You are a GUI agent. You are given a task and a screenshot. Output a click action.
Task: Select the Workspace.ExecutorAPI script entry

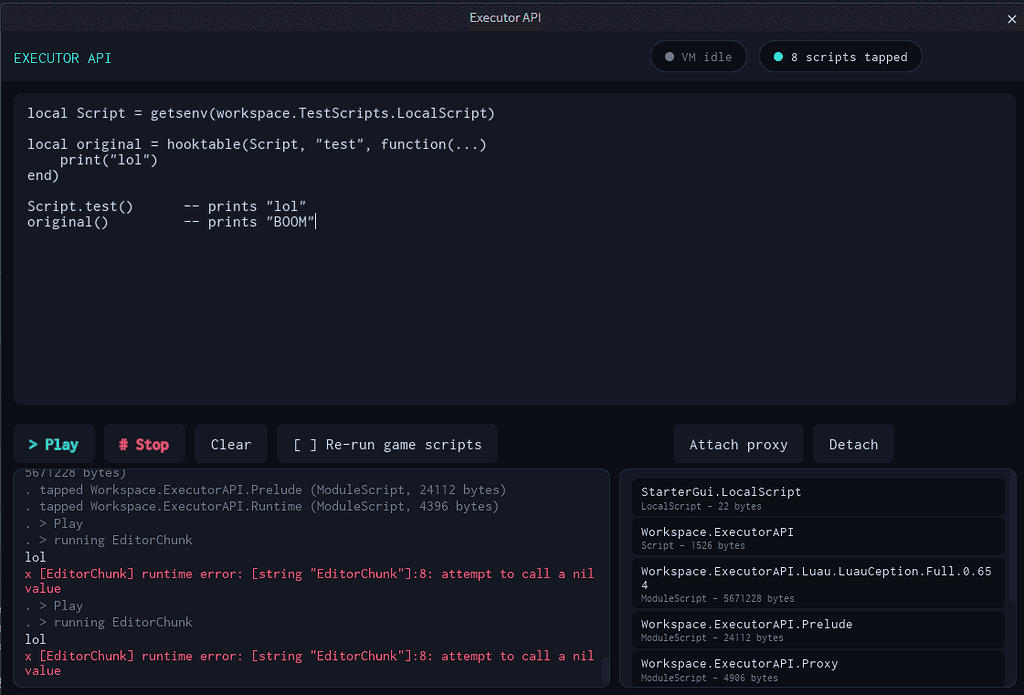click(x=818, y=538)
